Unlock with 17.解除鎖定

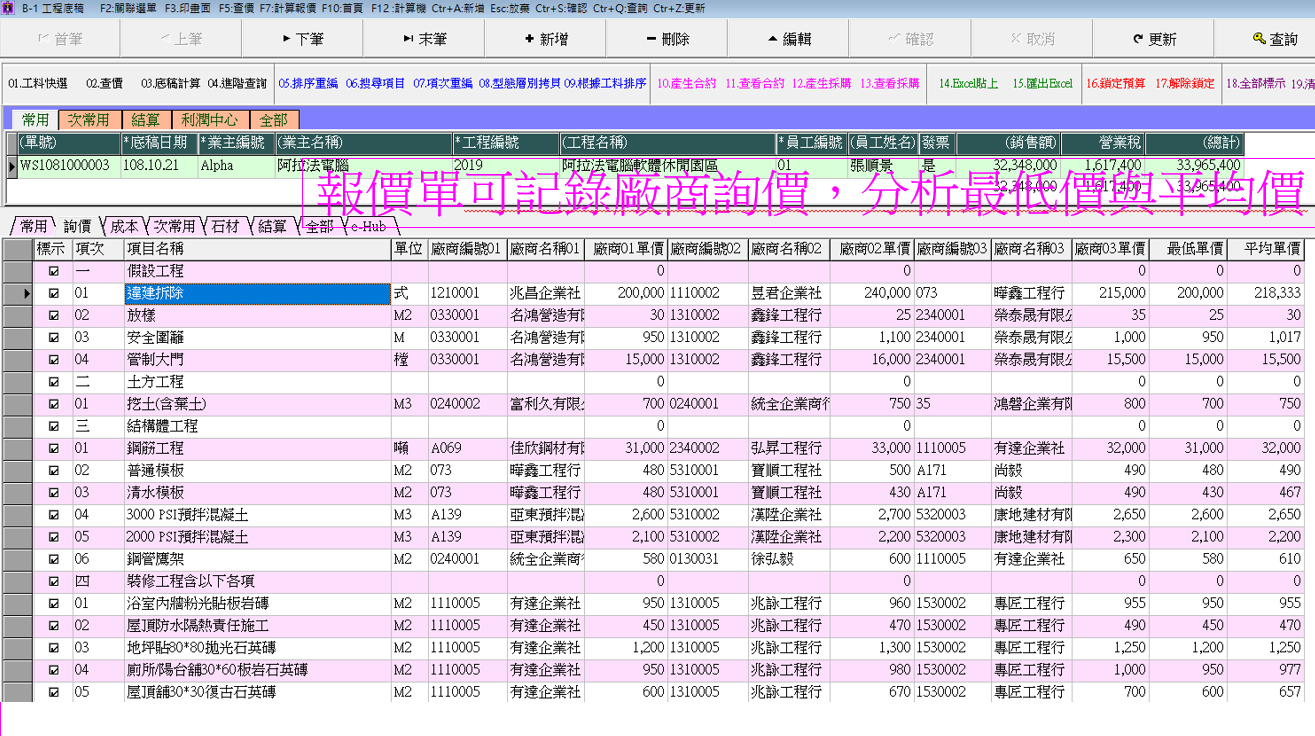coord(1185,84)
